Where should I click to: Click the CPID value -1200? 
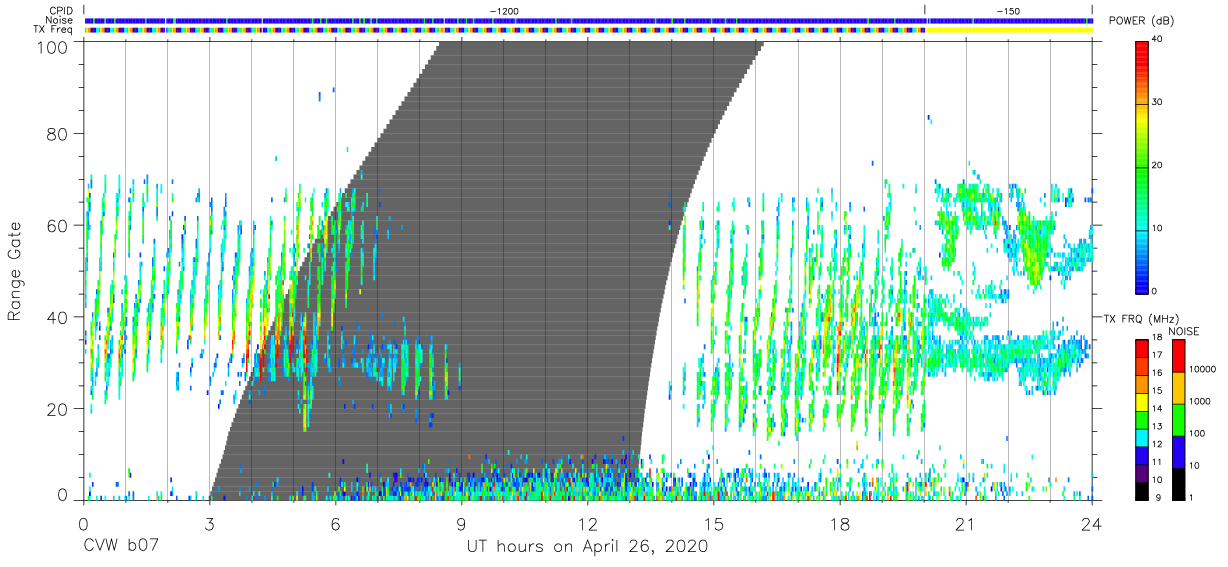tap(503, 10)
